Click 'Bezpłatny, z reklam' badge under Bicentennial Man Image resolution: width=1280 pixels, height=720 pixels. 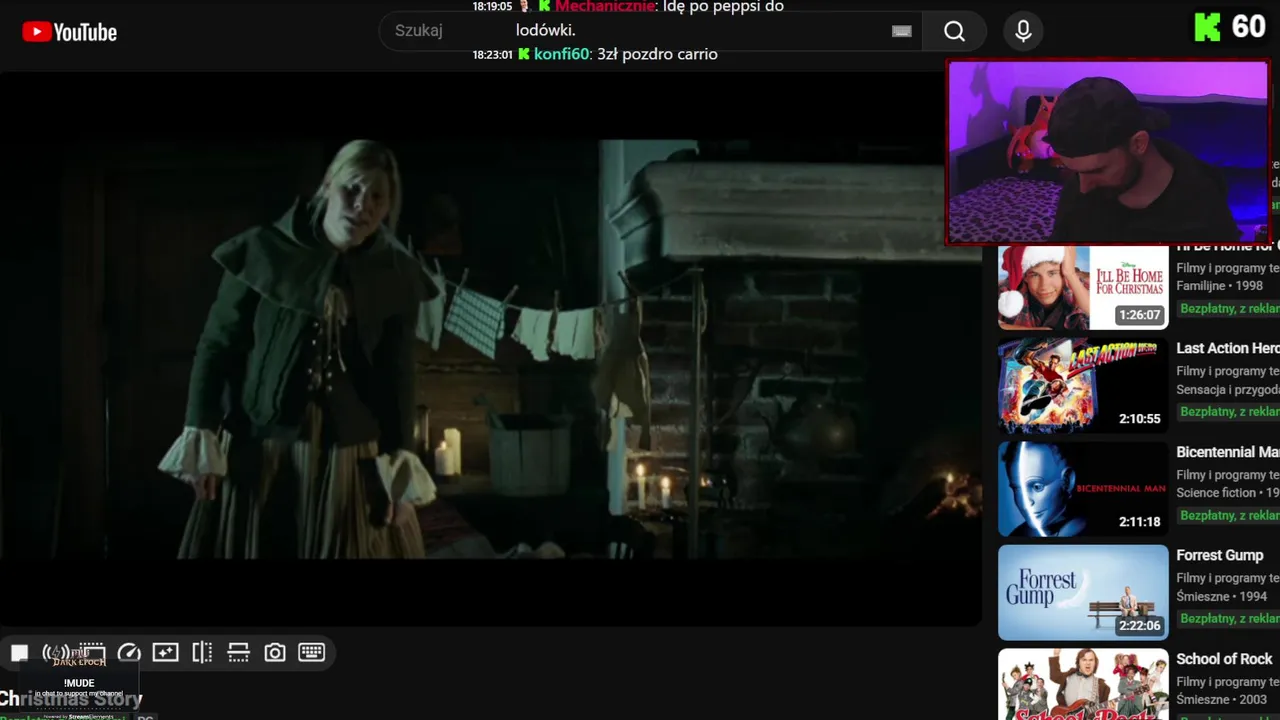click(x=1229, y=516)
